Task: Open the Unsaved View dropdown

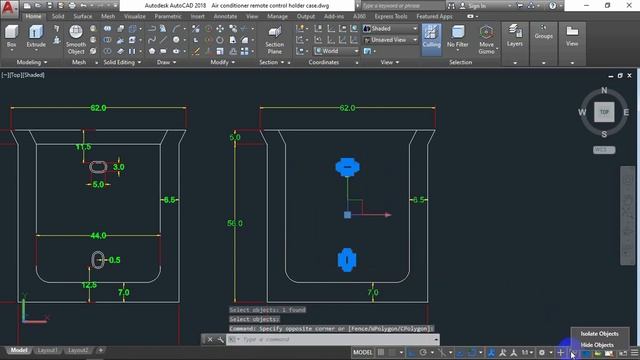Action: [x=390, y=40]
